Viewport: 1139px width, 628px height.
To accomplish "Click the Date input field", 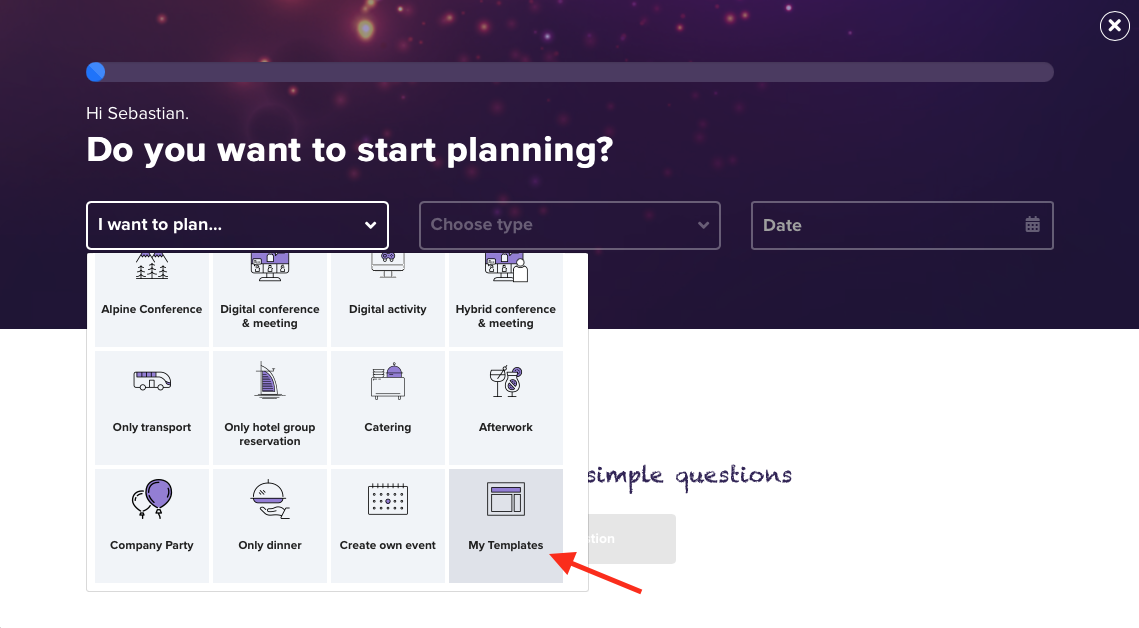I will click(x=902, y=225).
